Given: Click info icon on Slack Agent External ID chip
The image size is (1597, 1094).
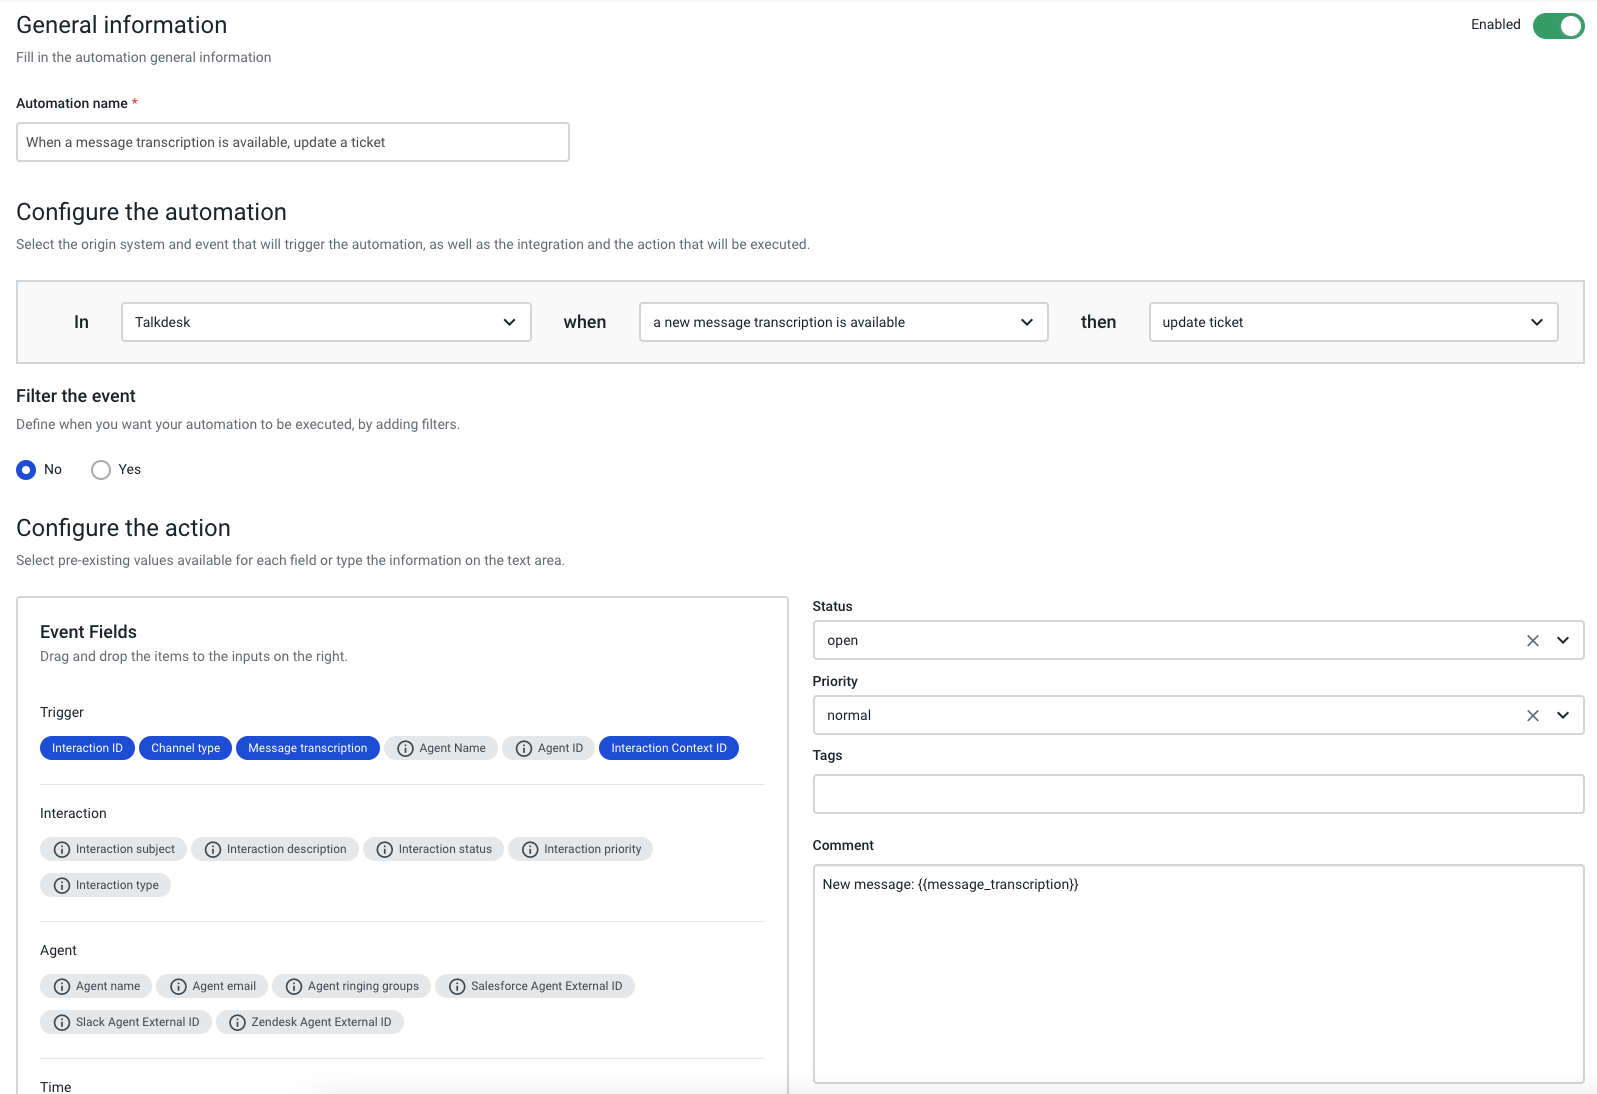Looking at the screenshot, I should pos(62,1022).
